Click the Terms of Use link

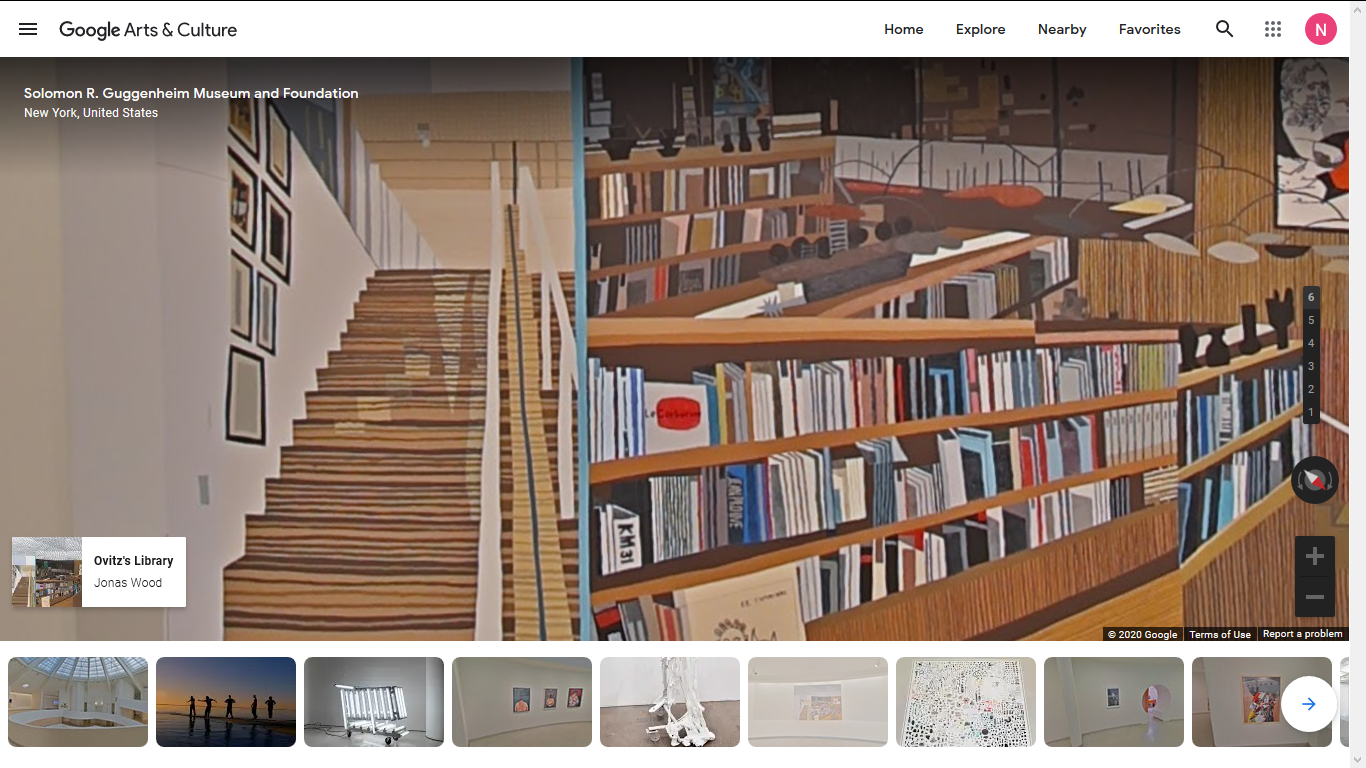1220,634
